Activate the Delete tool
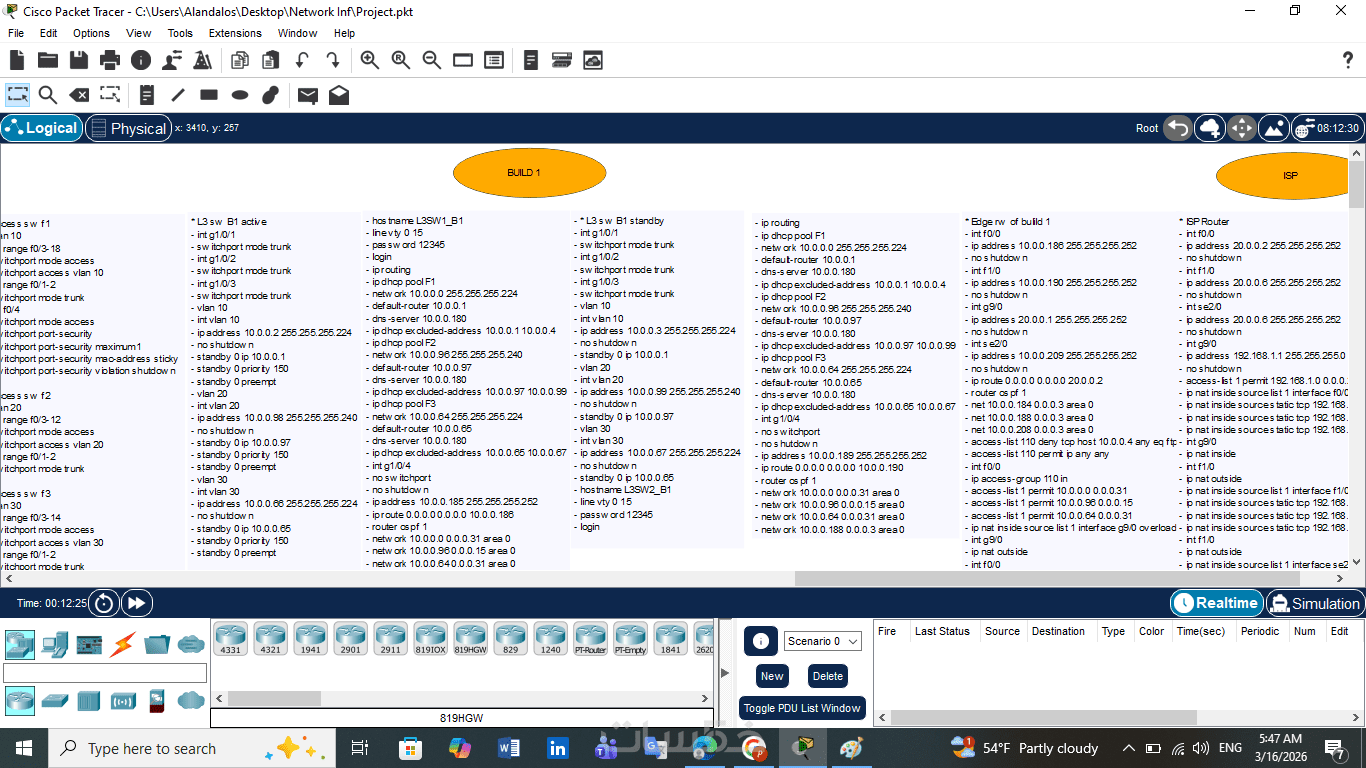Screen dimensions: 1366x768 coord(79,95)
